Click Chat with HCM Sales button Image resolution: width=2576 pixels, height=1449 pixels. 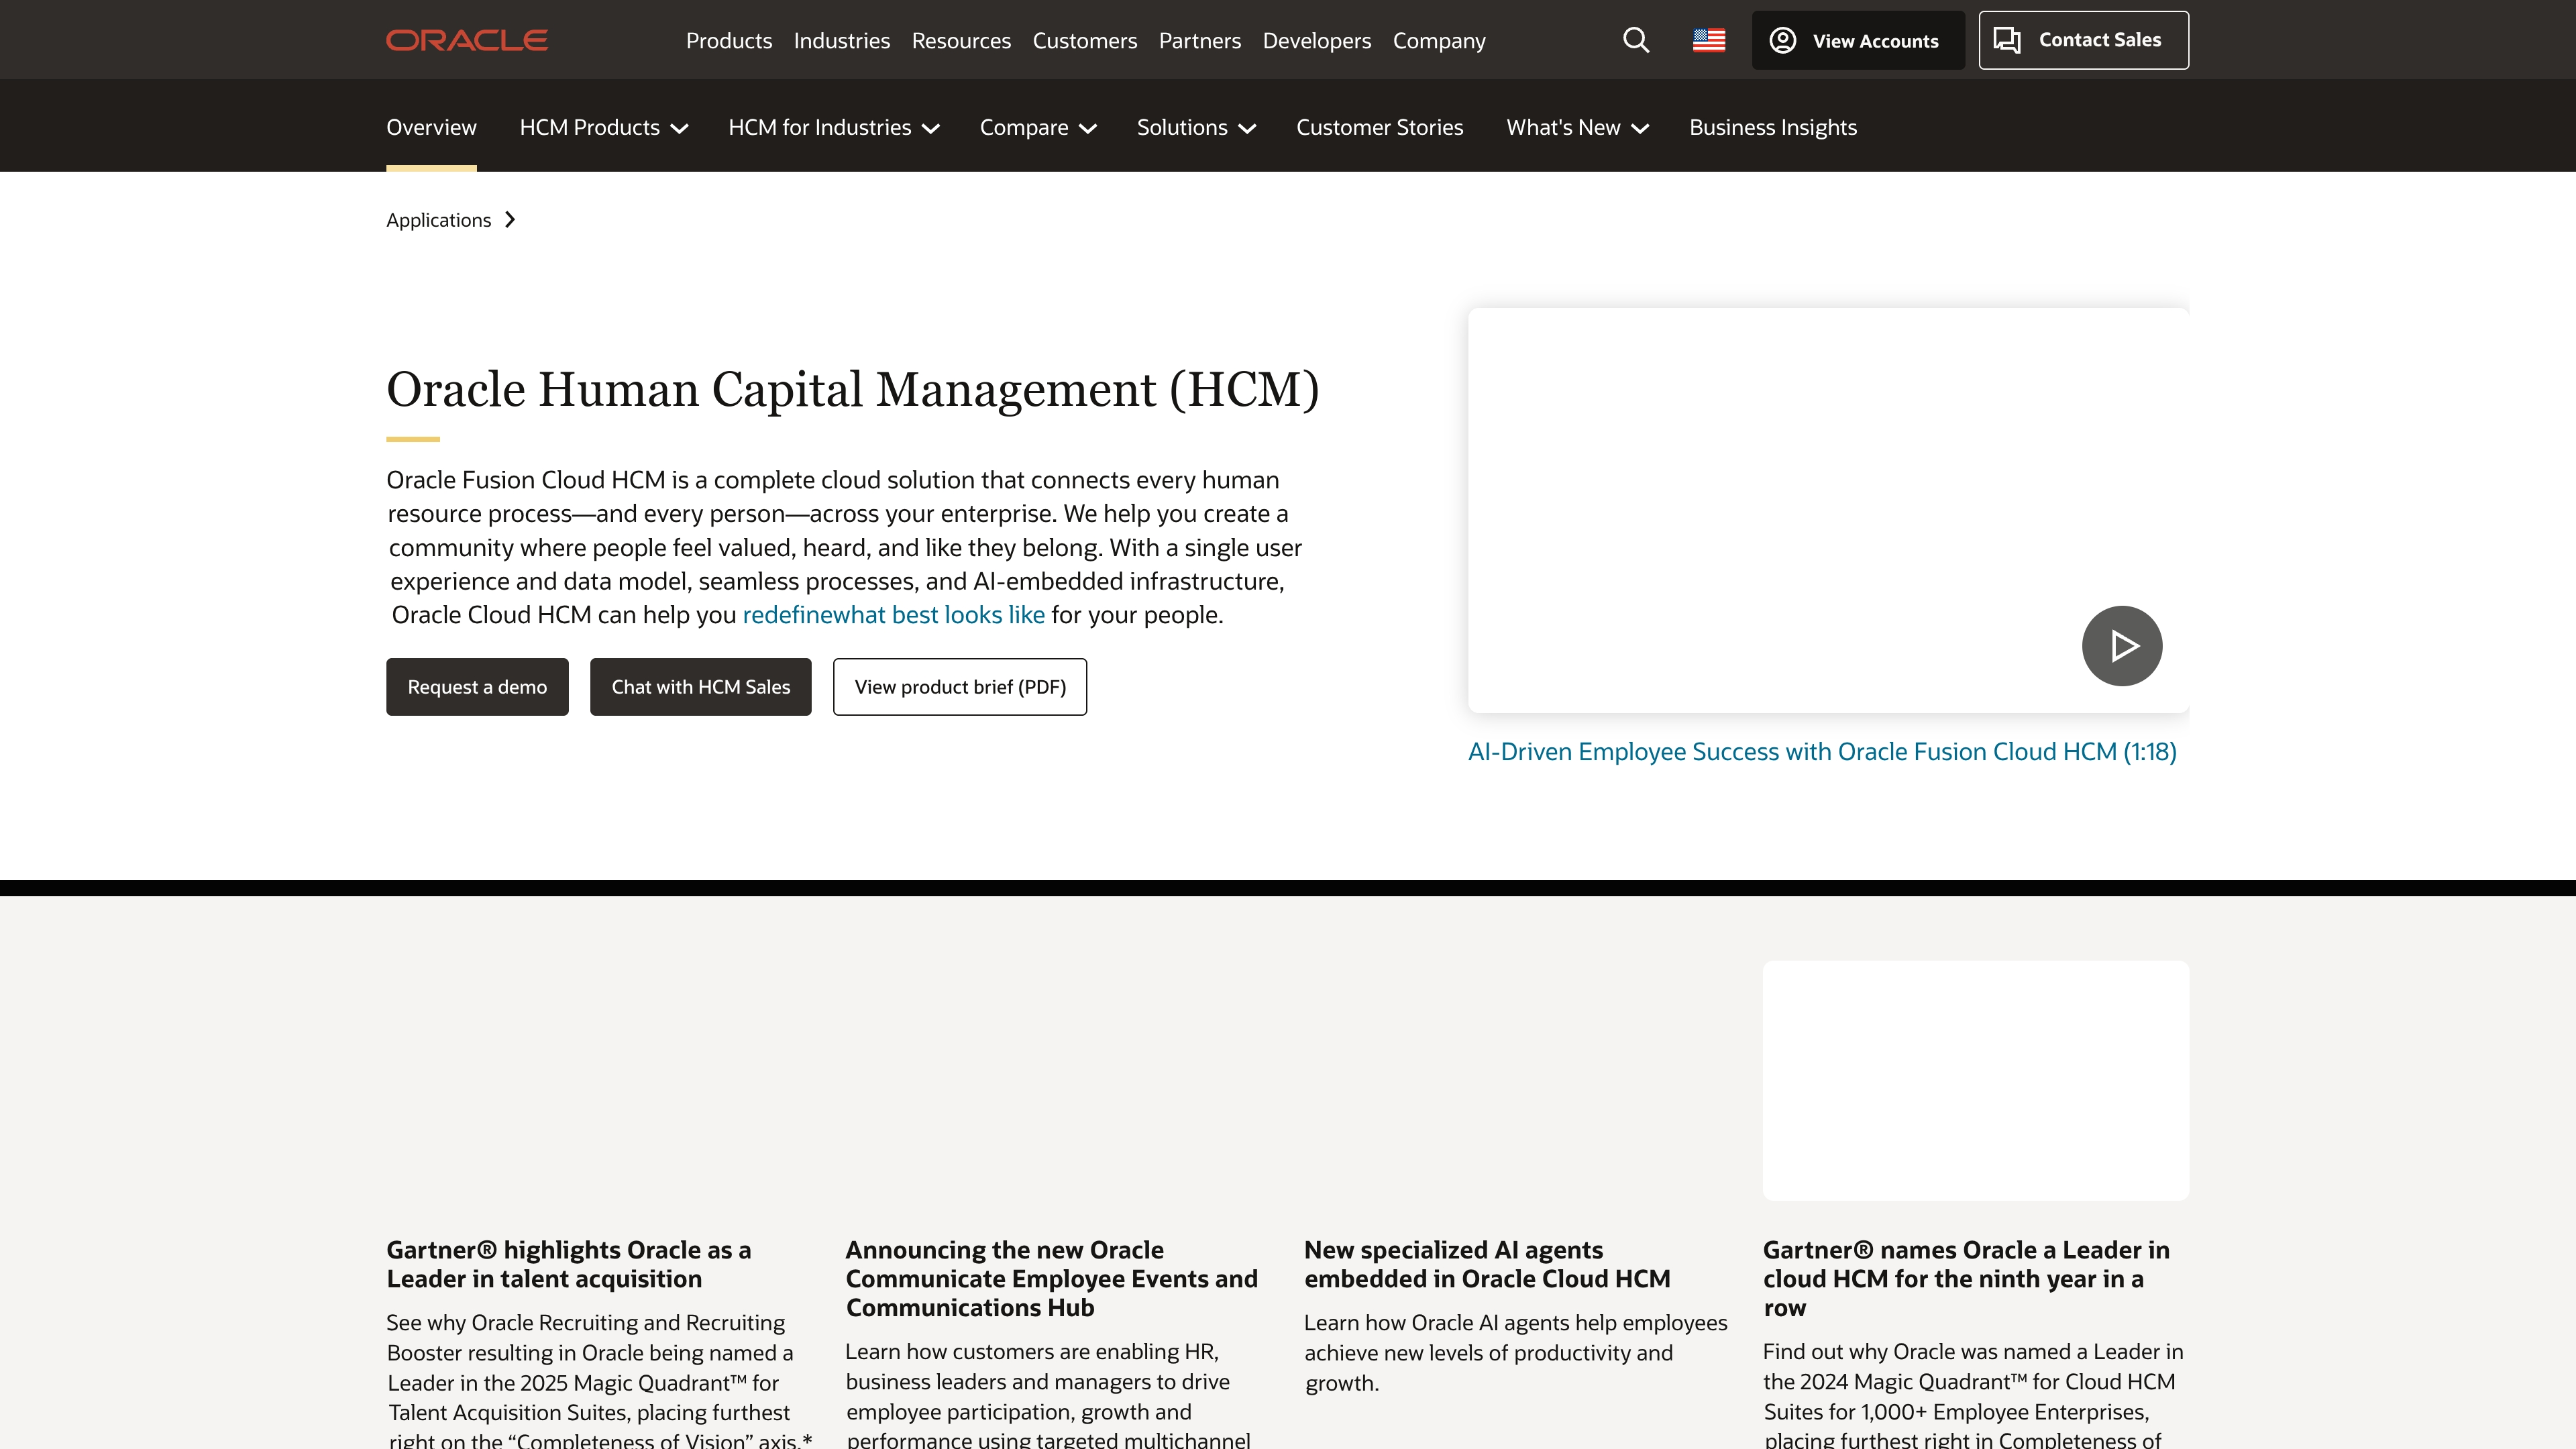tap(701, 687)
